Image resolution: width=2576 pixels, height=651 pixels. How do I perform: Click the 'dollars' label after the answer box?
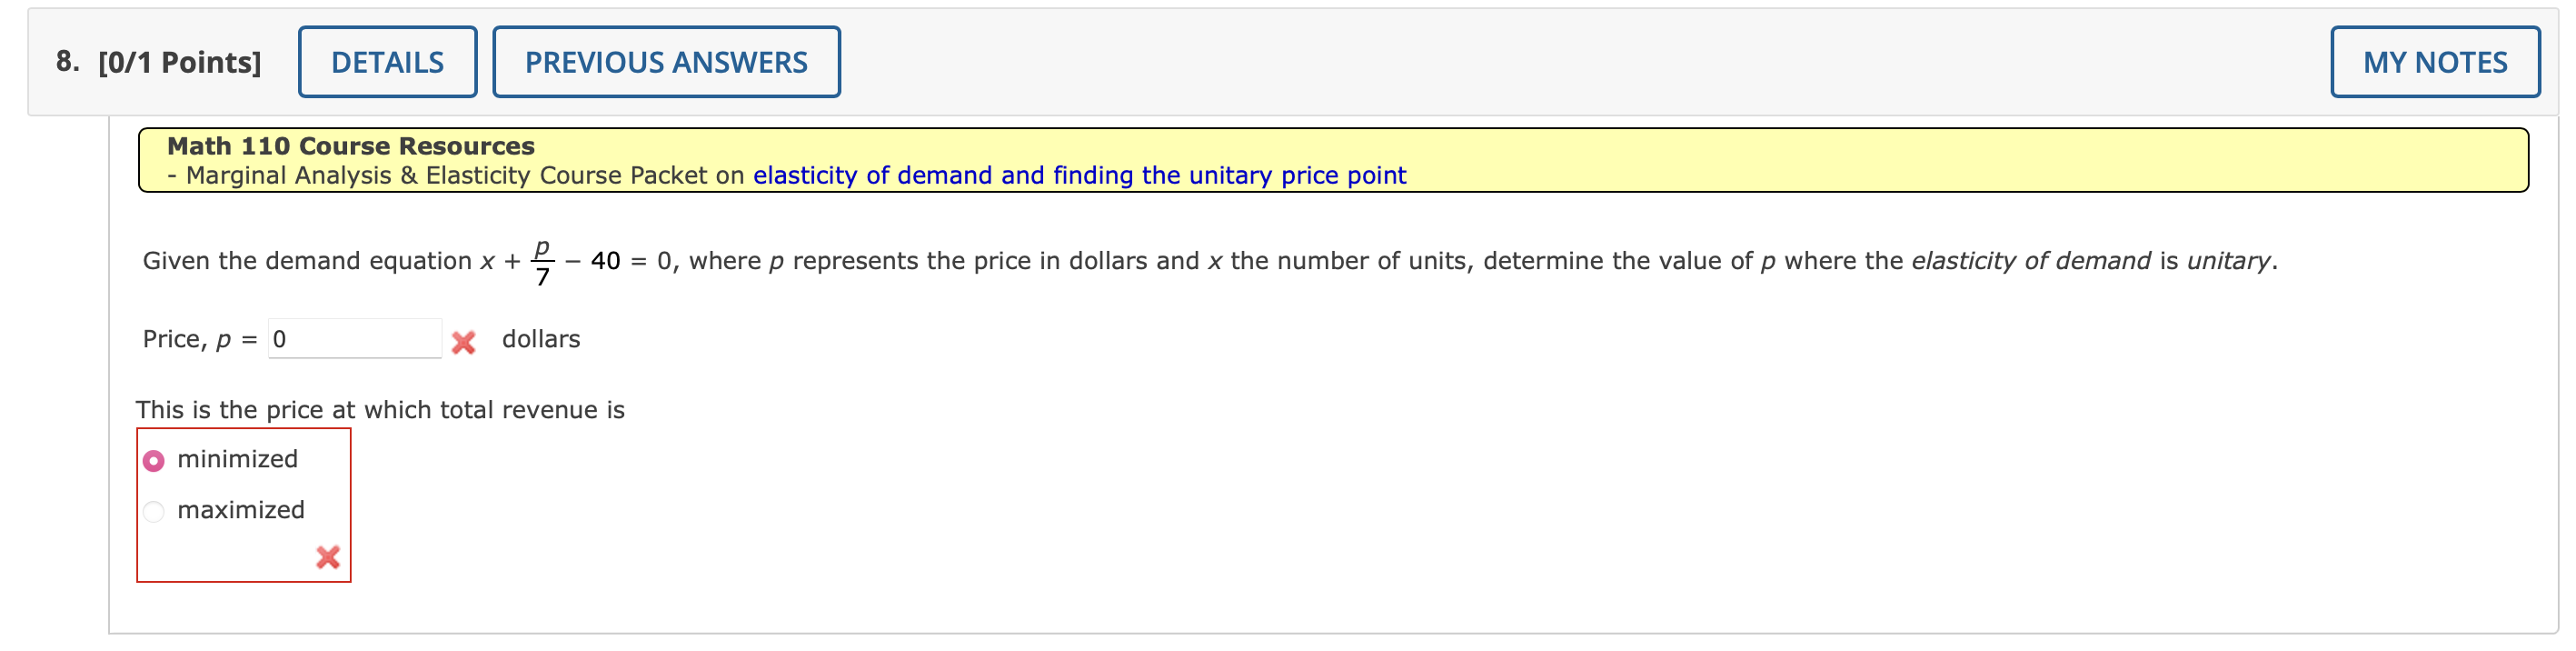[x=541, y=339]
